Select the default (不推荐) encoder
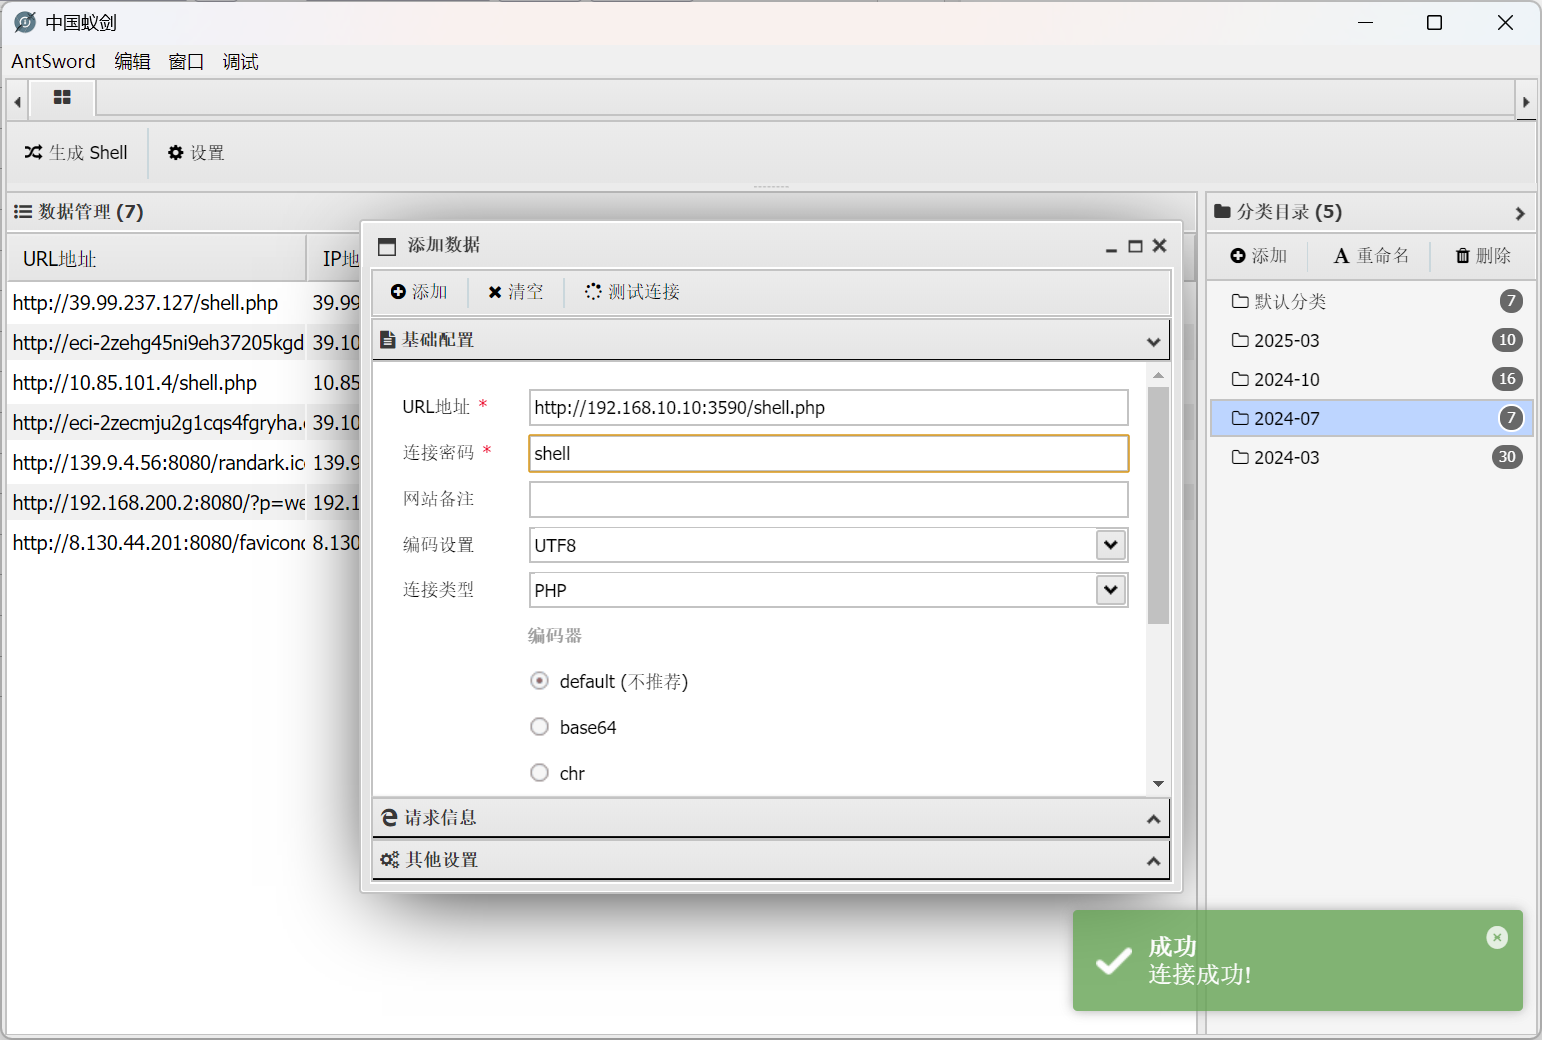 pyautogui.click(x=540, y=681)
